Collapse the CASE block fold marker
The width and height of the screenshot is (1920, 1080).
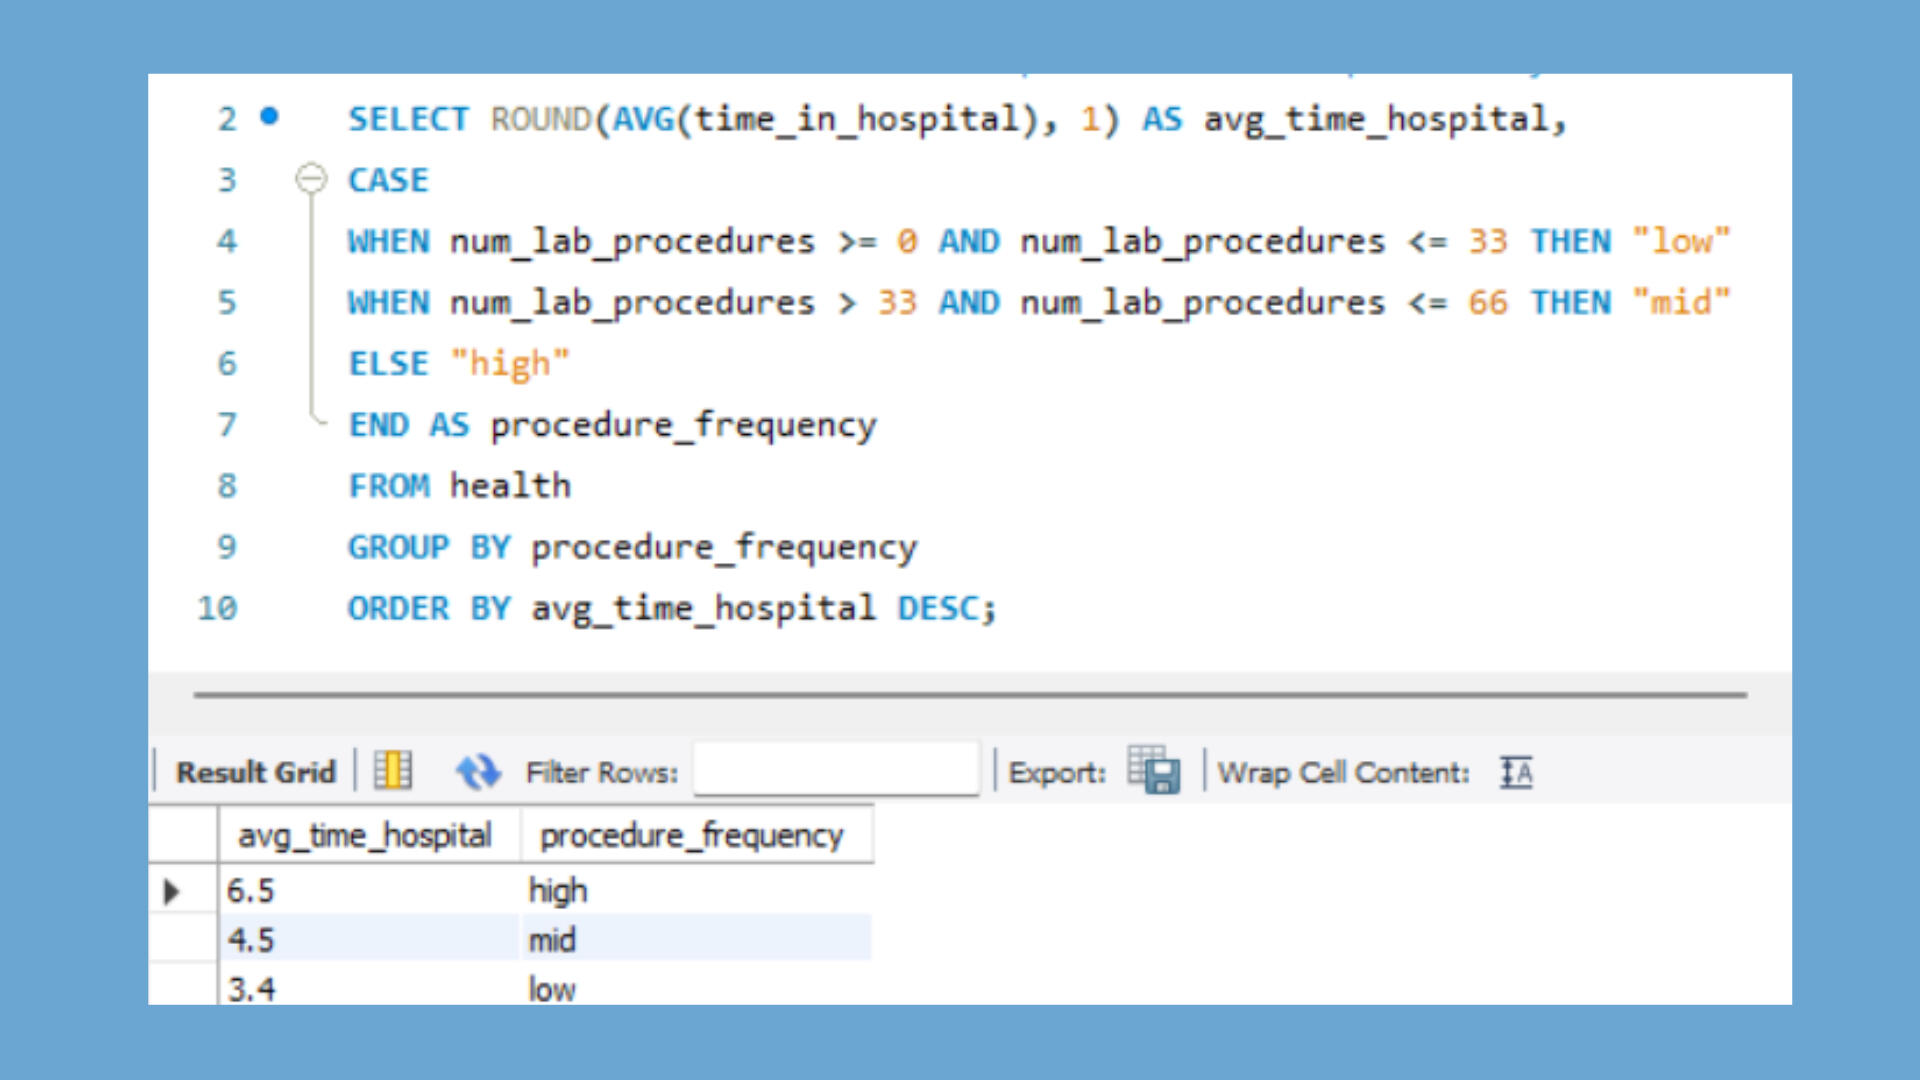point(311,179)
